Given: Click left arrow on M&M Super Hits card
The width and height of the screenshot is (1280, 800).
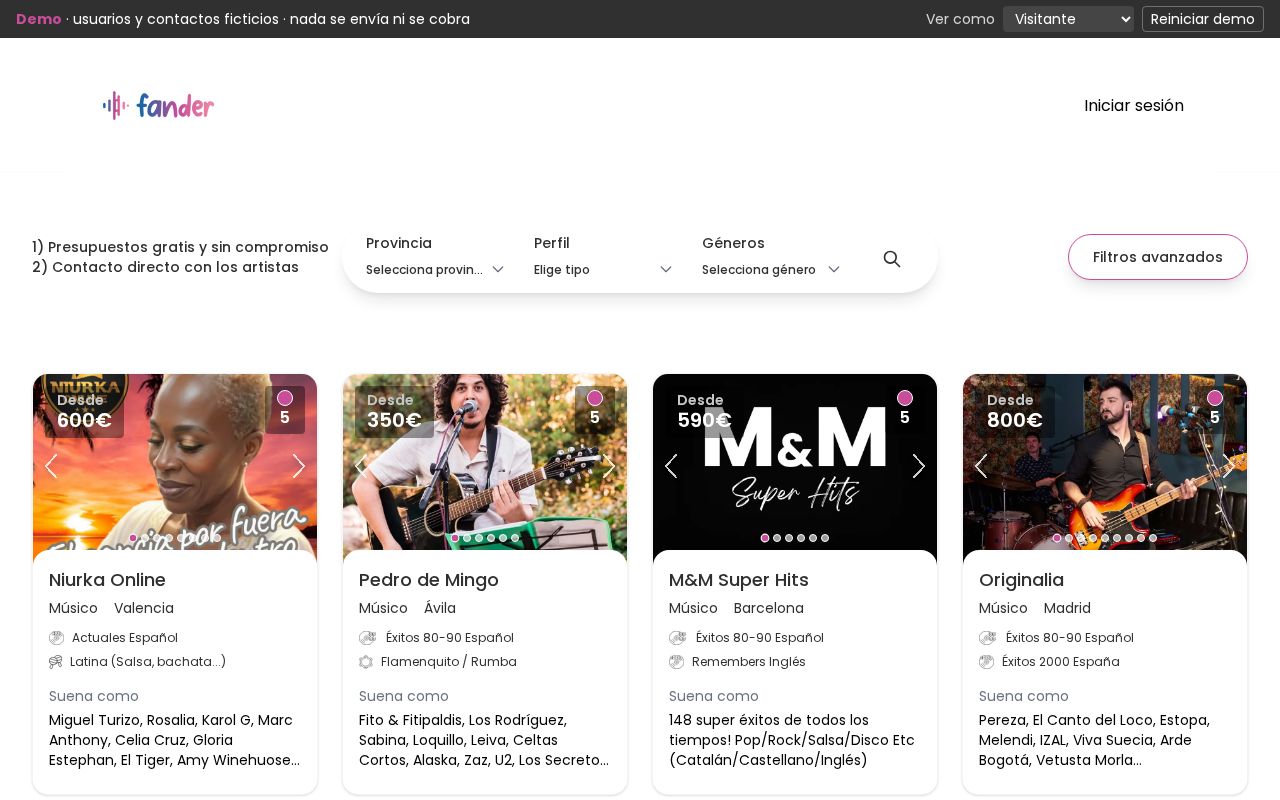Looking at the screenshot, I should (x=671, y=466).
